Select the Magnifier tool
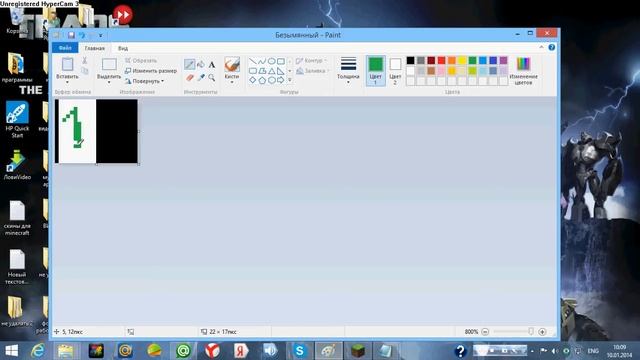 [x=212, y=77]
